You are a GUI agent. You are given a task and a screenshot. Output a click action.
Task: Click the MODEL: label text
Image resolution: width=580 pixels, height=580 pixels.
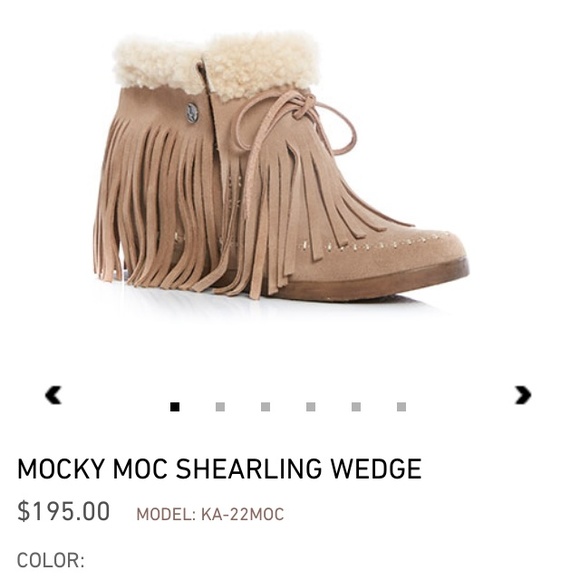coord(166,514)
